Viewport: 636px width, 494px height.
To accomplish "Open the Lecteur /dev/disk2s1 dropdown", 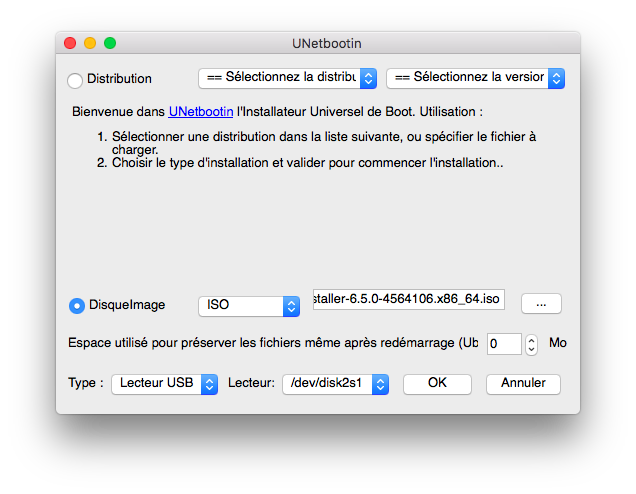I will pyautogui.click(x=335, y=384).
